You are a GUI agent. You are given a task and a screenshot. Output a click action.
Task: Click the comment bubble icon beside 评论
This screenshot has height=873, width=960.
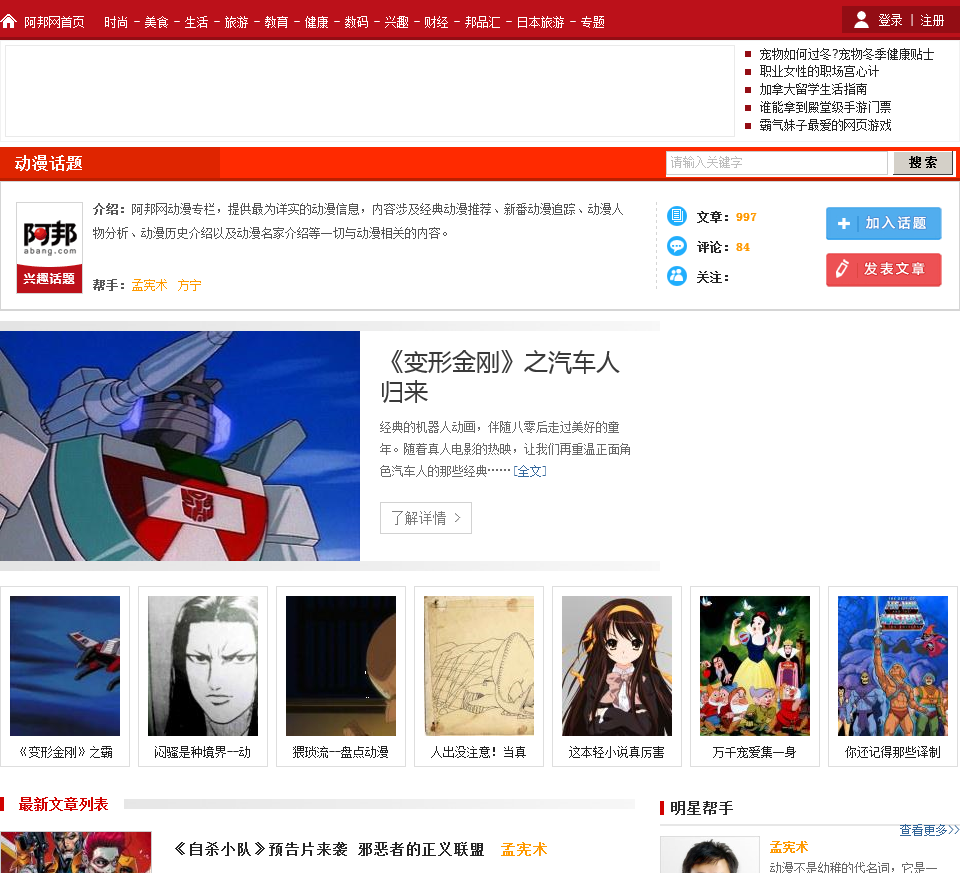[x=677, y=246]
